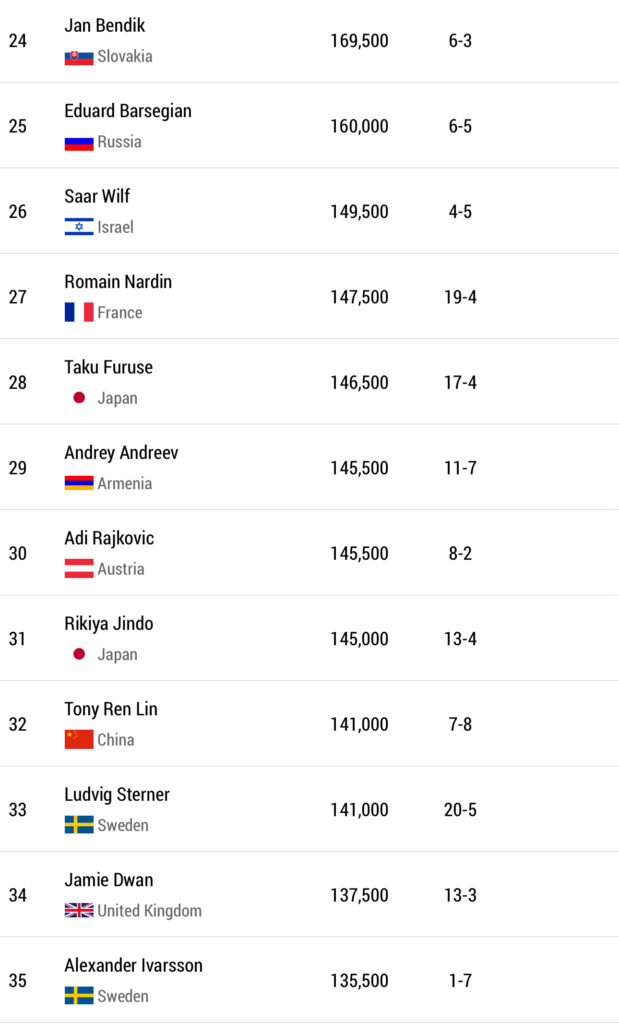619x1024 pixels.
Task: Click table-seat value 20-5
Action: 460,810
